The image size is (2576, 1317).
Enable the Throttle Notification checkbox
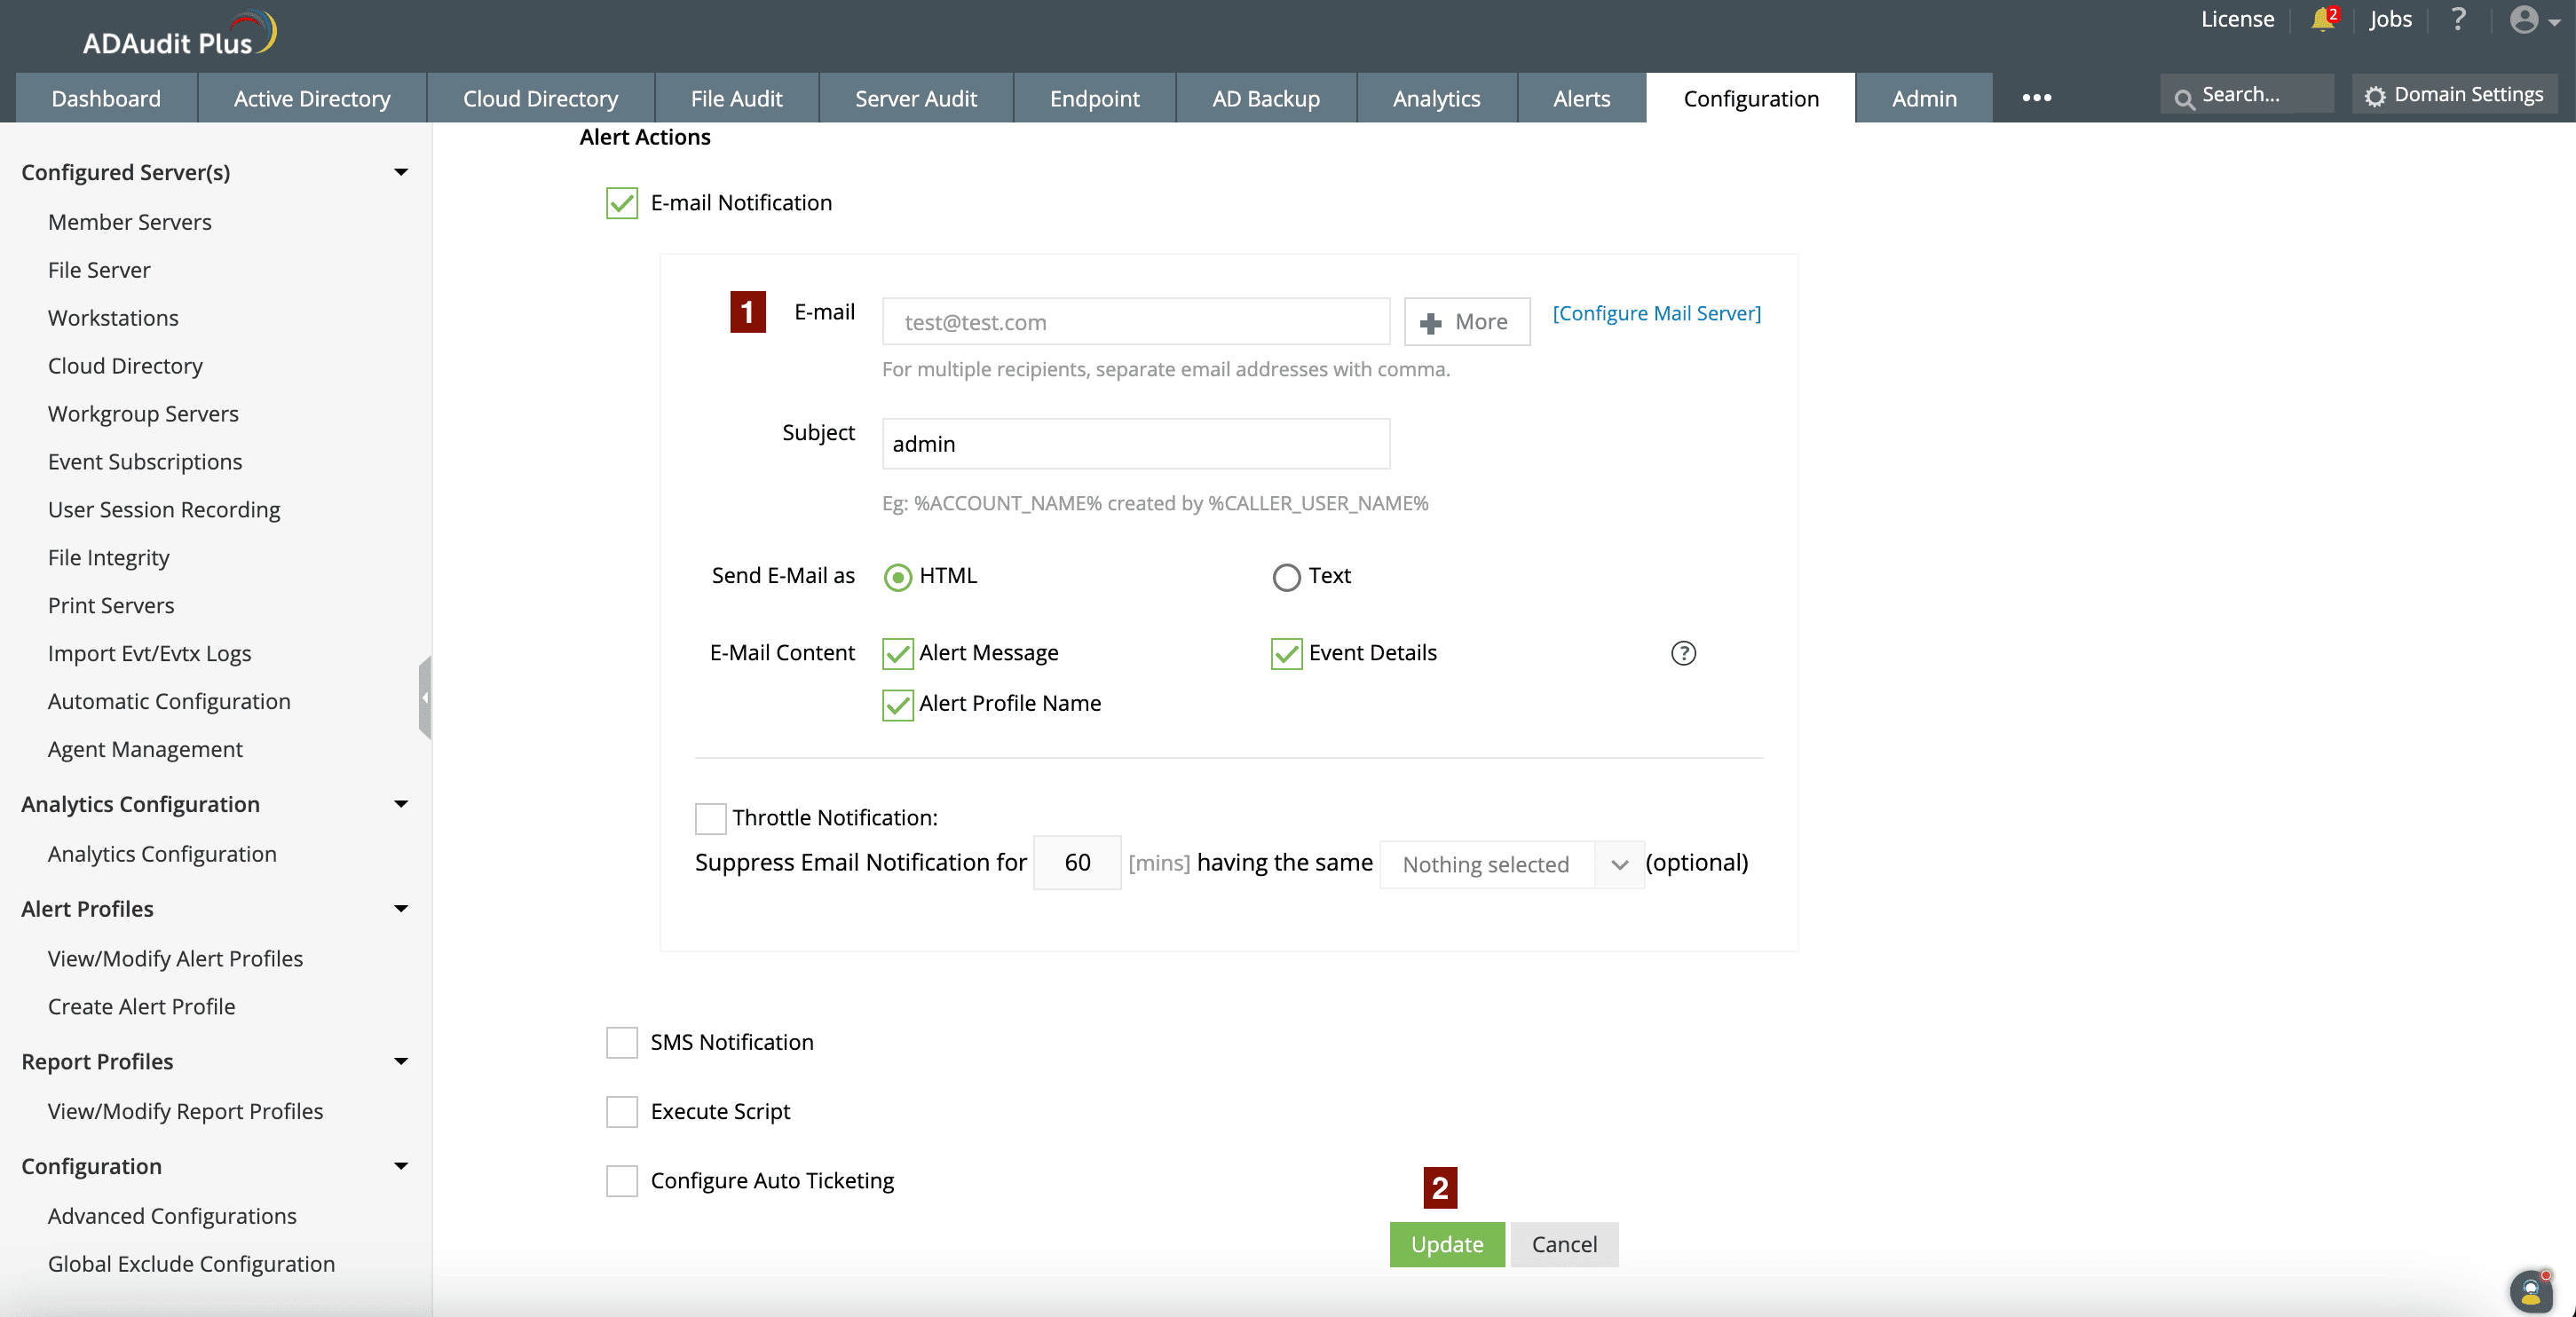point(710,818)
